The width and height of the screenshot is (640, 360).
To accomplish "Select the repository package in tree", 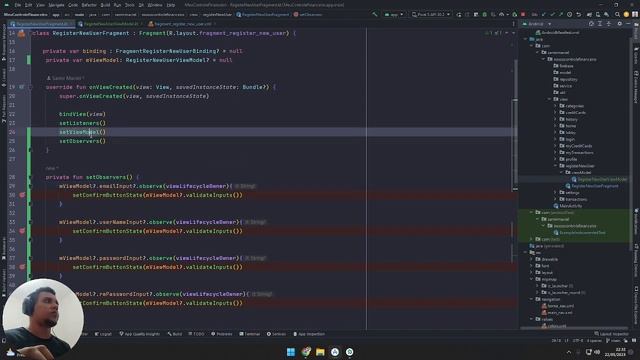I will pos(565,79).
